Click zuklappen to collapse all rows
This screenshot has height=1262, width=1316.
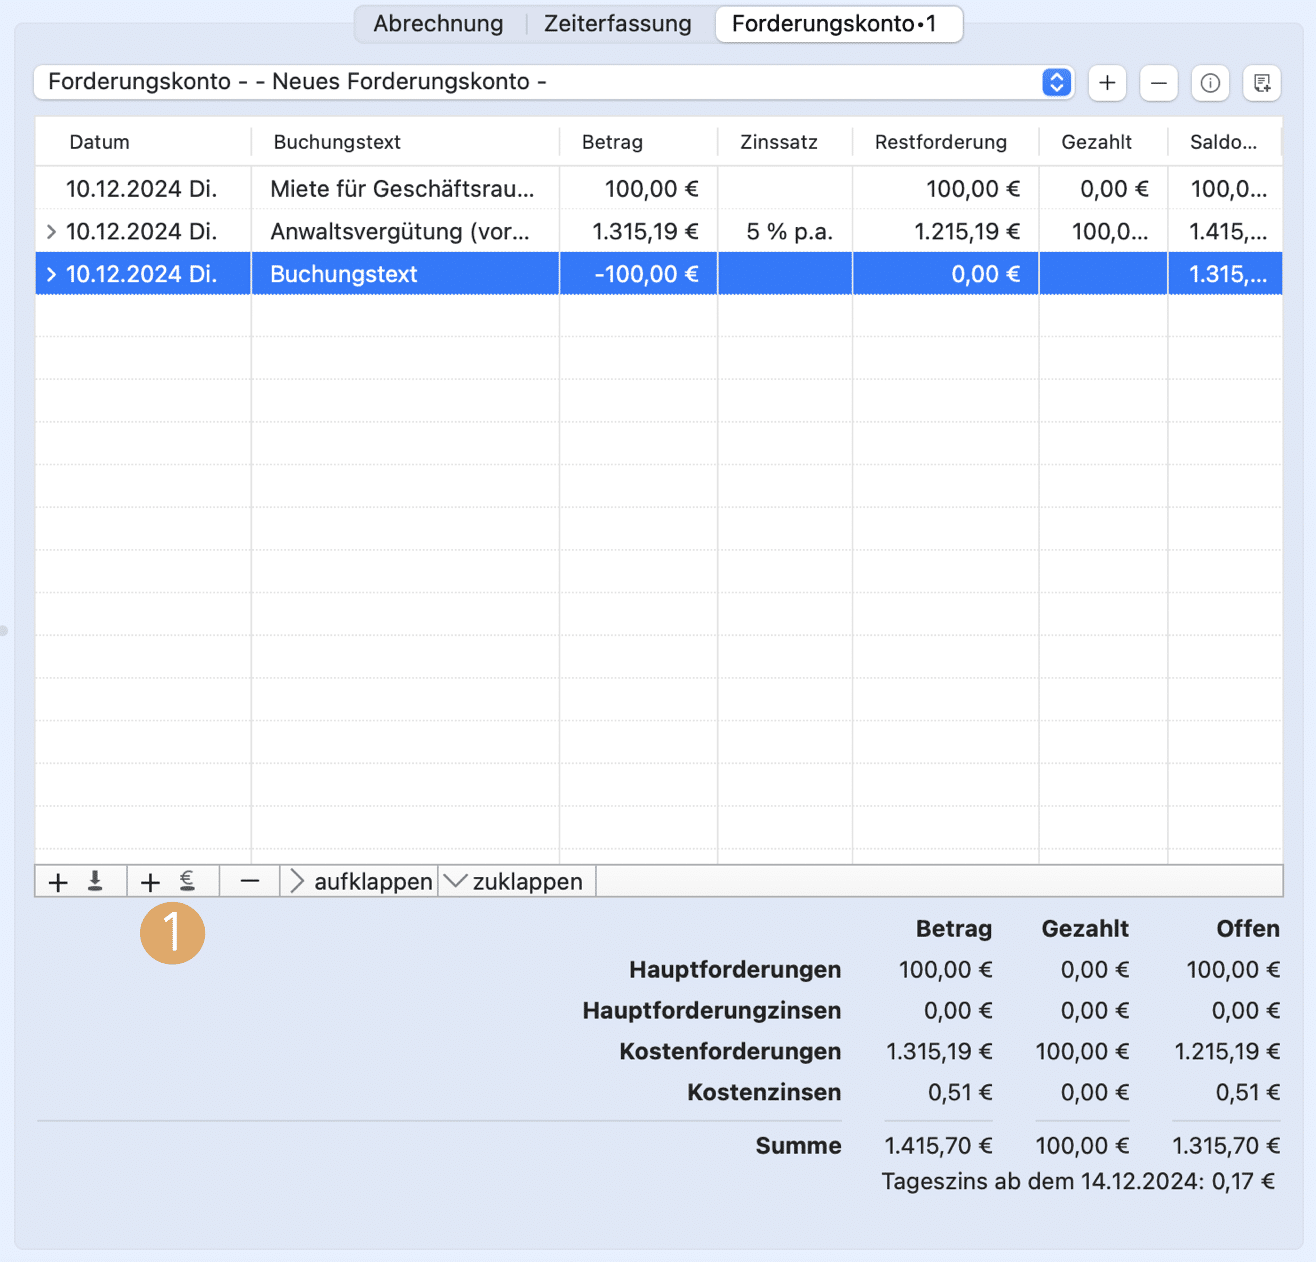(517, 881)
